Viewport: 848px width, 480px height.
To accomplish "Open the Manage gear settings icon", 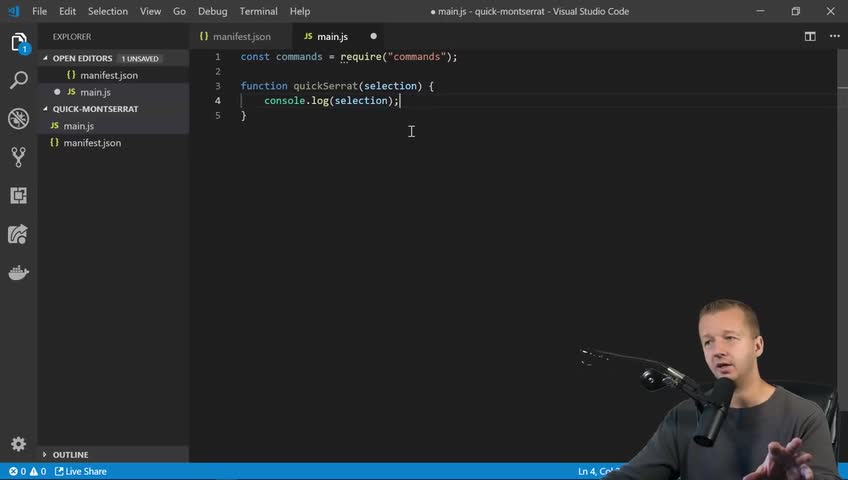I will [x=18, y=444].
